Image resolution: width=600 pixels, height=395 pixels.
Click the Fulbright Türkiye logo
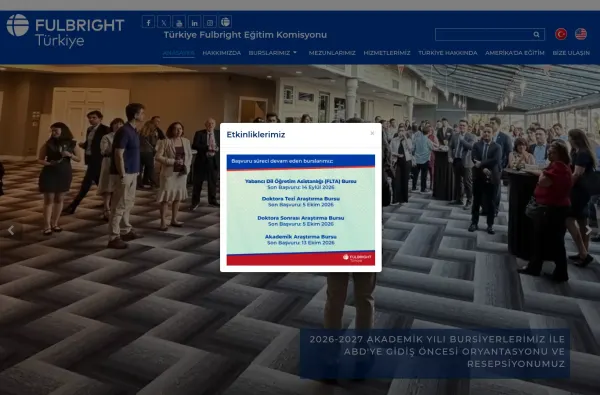pos(65,31)
